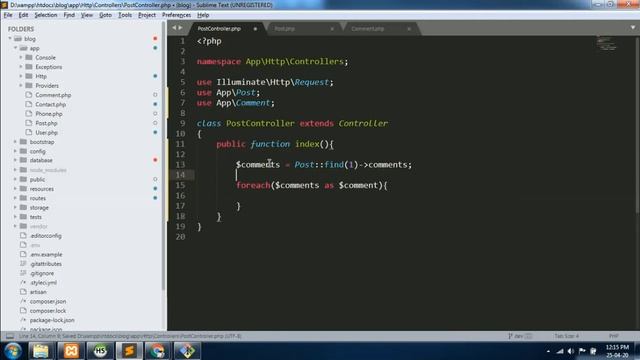
Task: Close the Post.php tab
Action: pos(332,29)
